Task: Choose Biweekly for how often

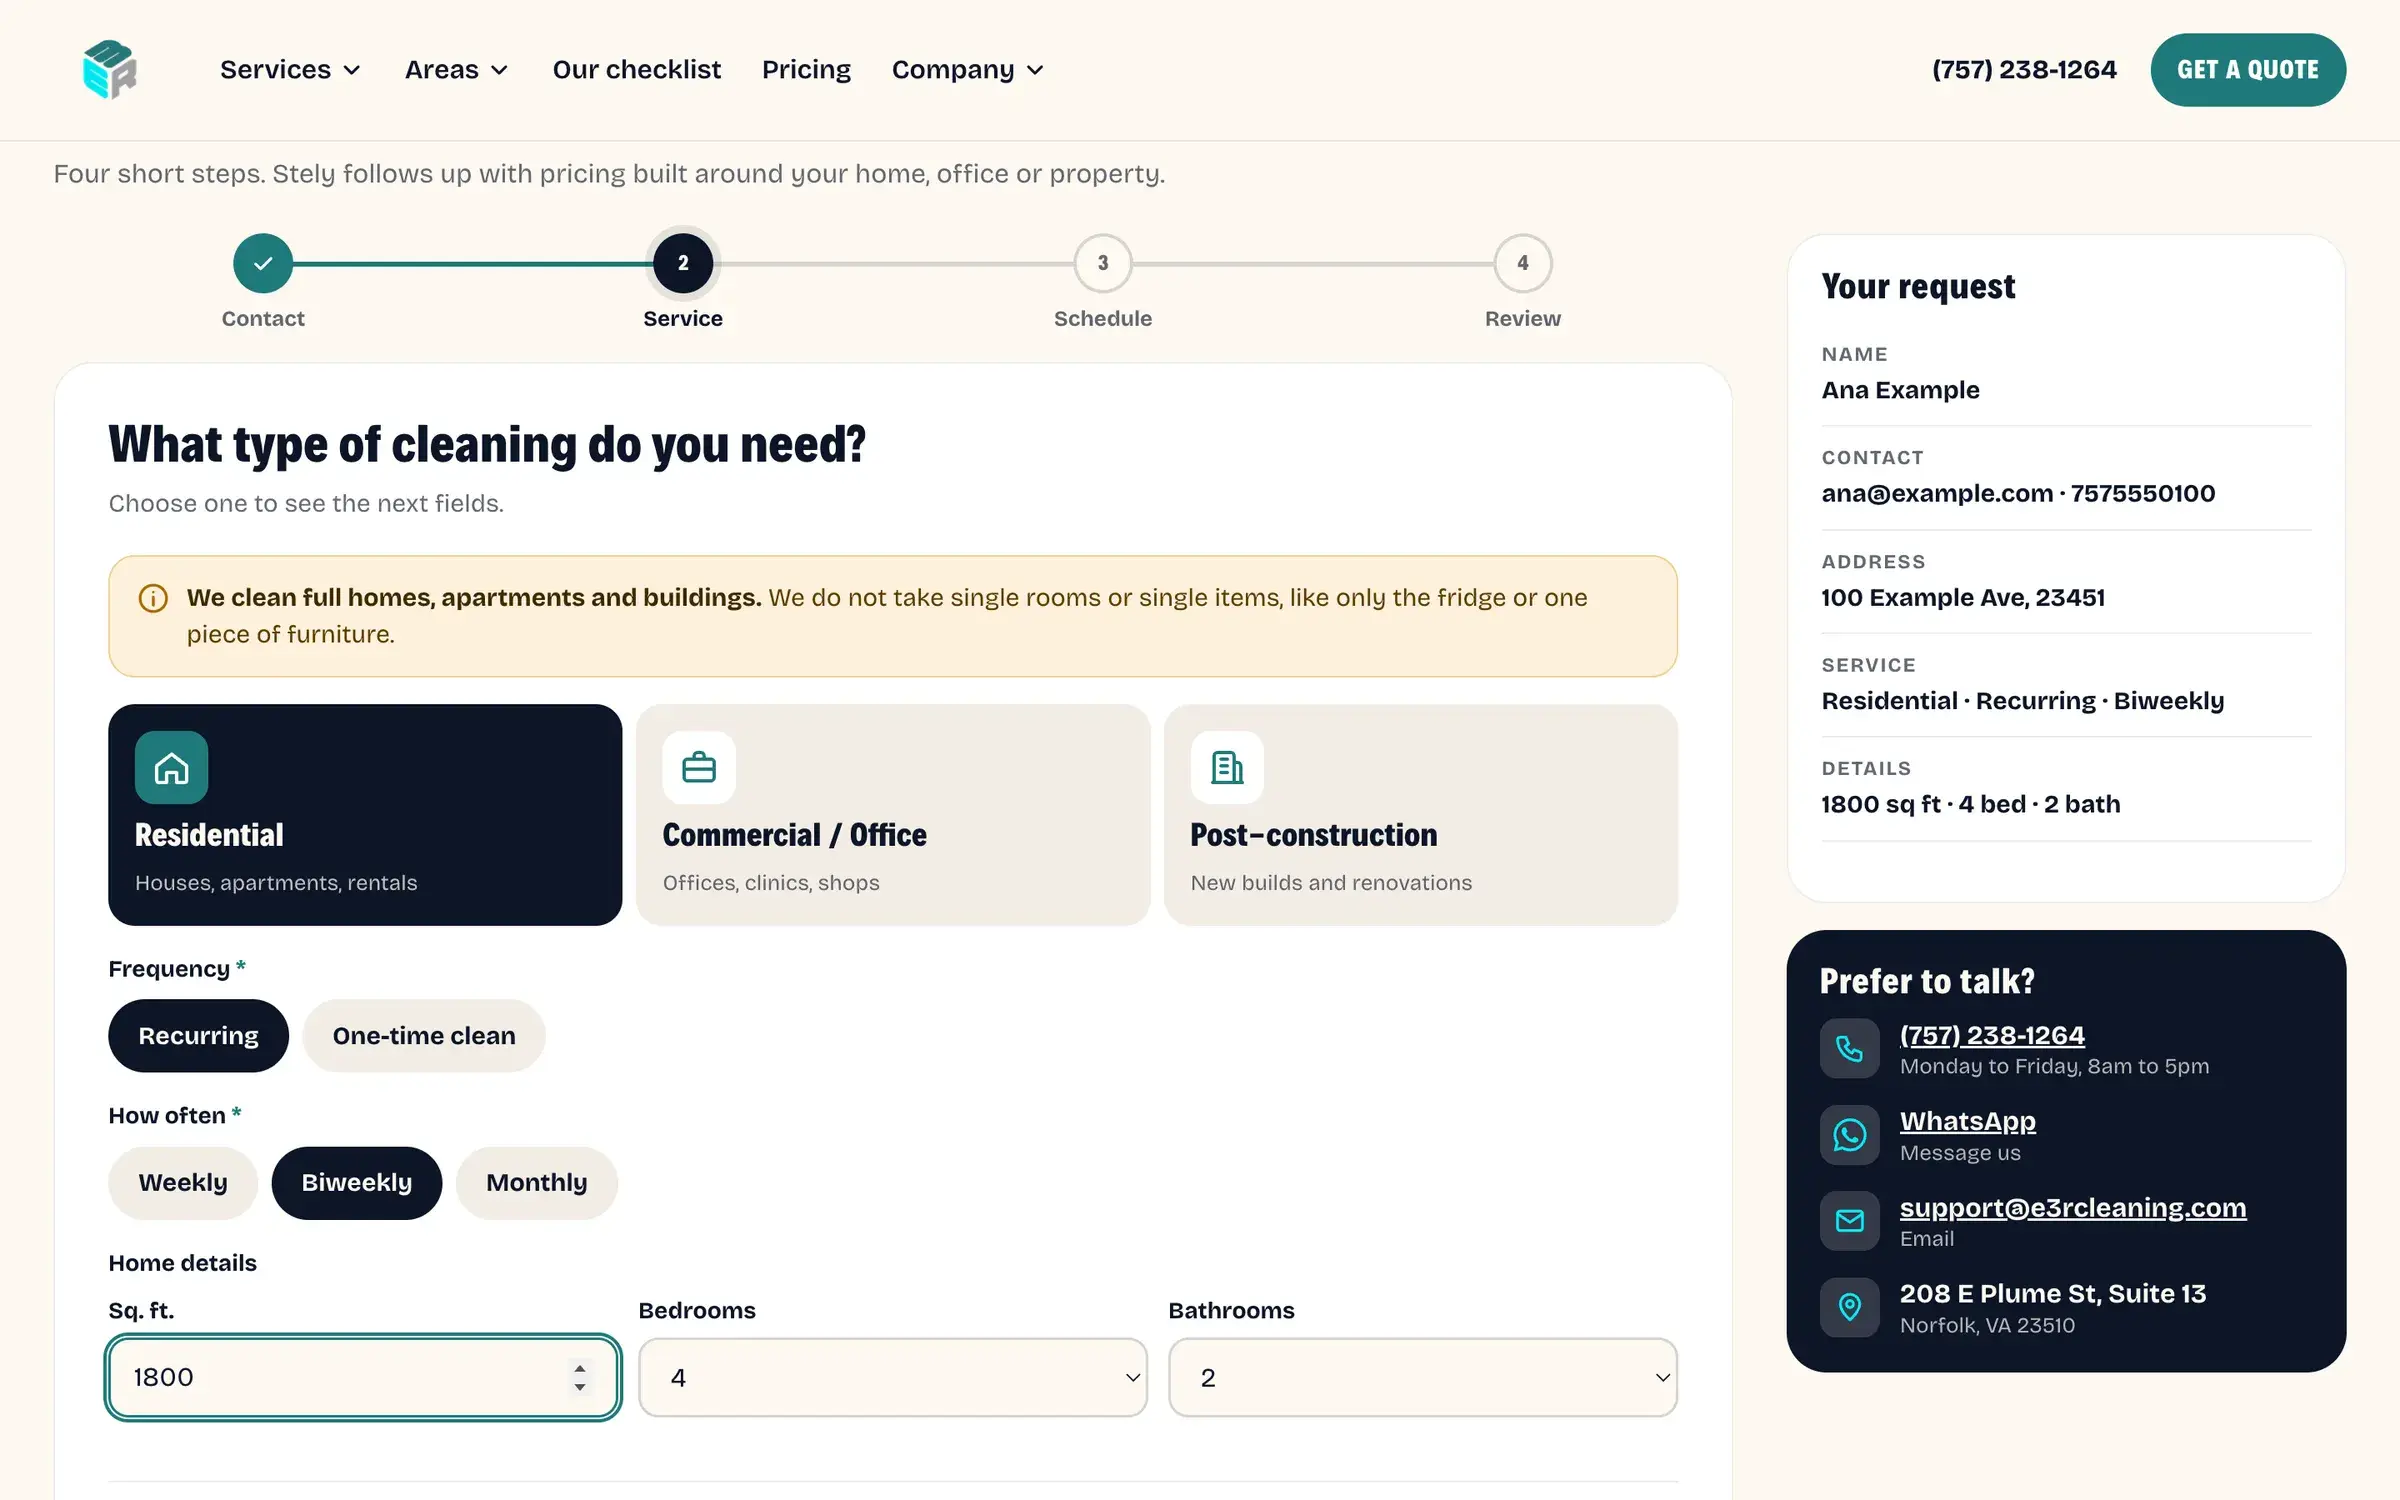Action: pyautogui.click(x=357, y=1182)
